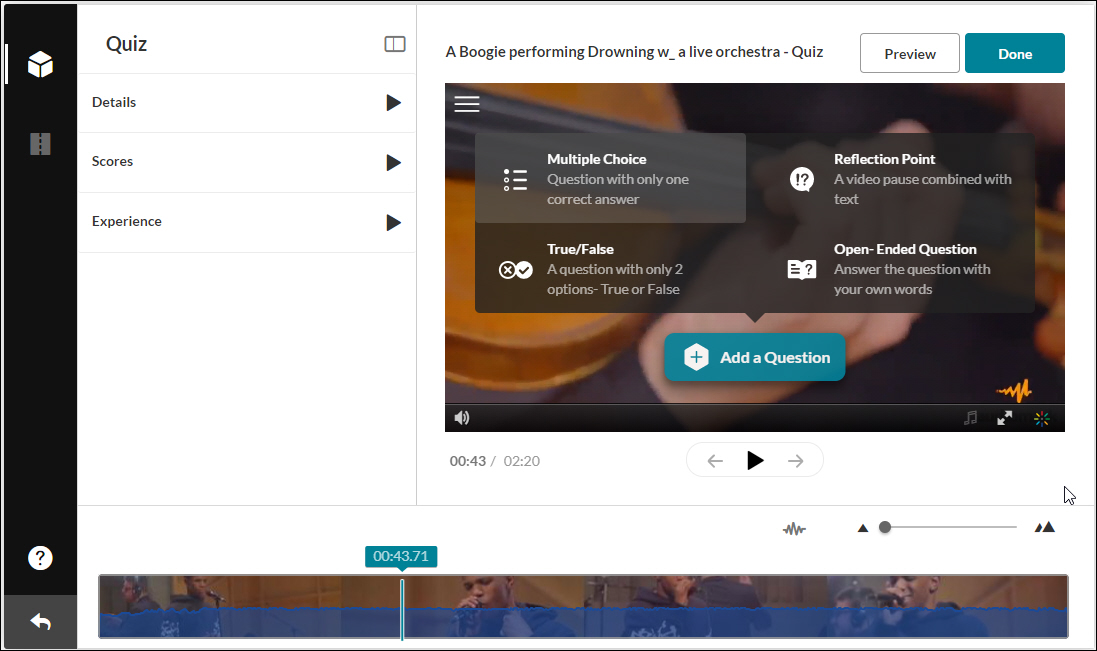Screen dimensions: 1097x651
Task: Expand the Experience section
Action: 246,222
